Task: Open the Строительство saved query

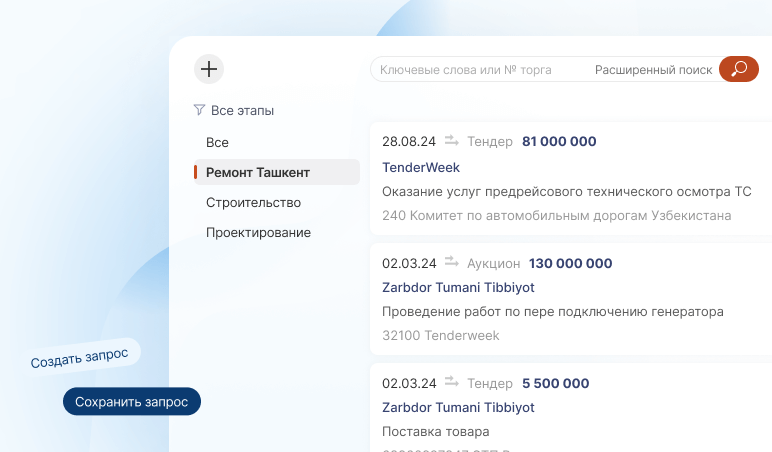Action: pyautogui.click(x=253, y=203)
